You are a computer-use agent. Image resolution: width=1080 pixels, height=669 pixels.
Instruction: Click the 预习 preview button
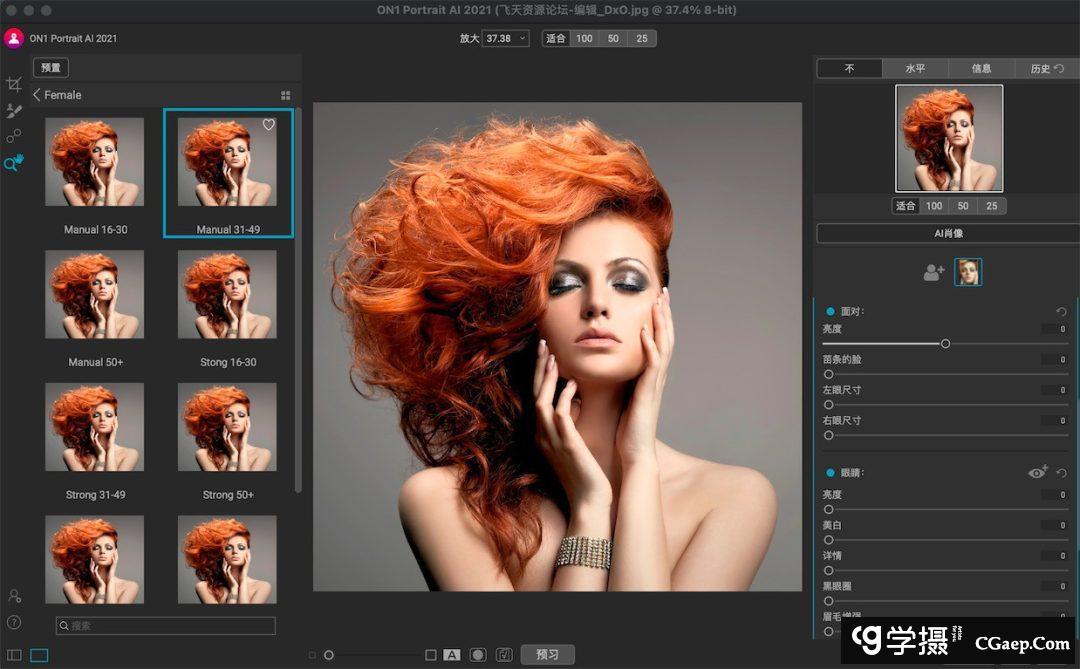tap(547, 655)
